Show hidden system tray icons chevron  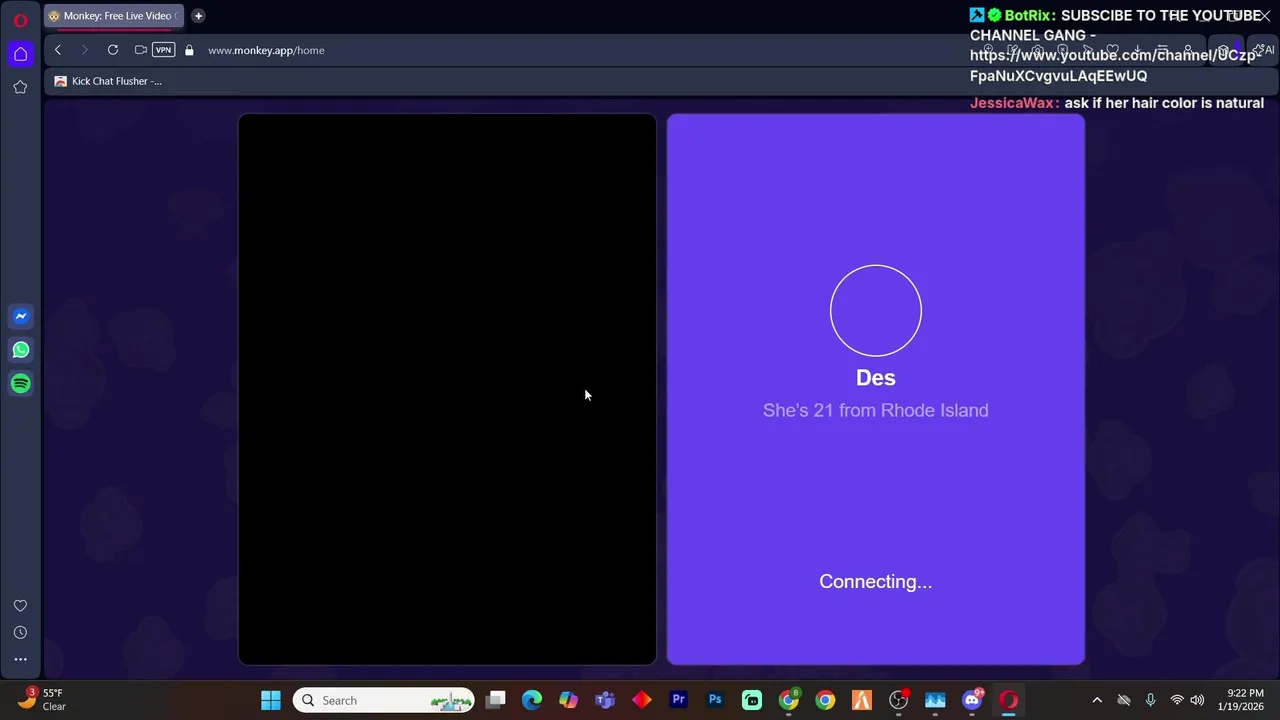click(1097, 700)
